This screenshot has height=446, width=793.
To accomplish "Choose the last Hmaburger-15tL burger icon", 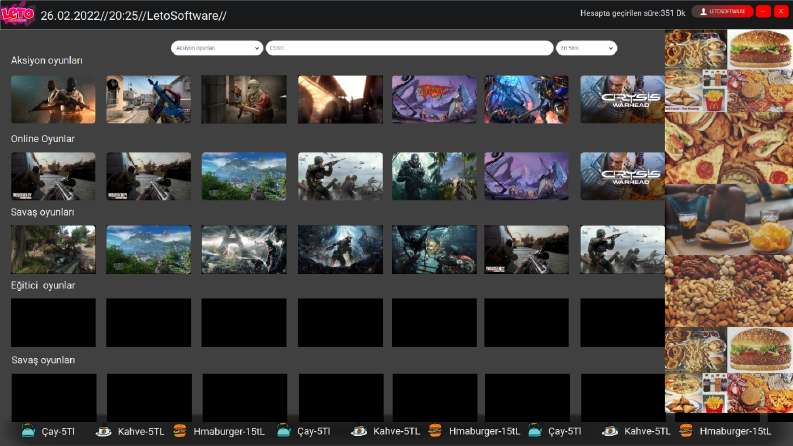I will pyautogui.click(x=686, y=431).
